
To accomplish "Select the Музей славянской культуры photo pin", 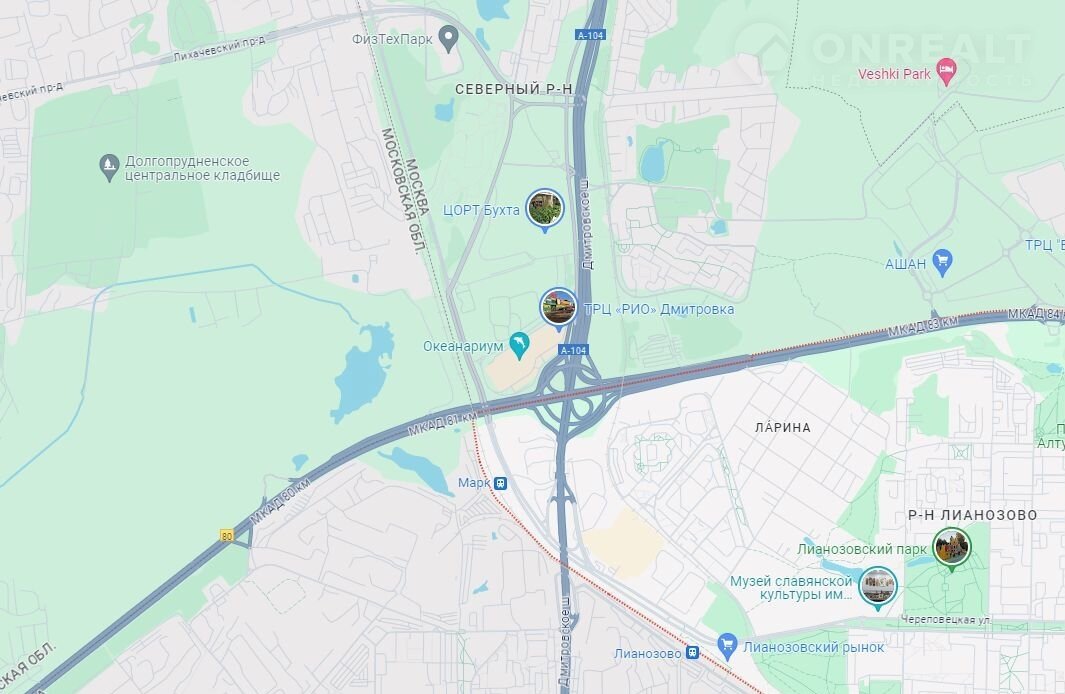I will [878, 587].
